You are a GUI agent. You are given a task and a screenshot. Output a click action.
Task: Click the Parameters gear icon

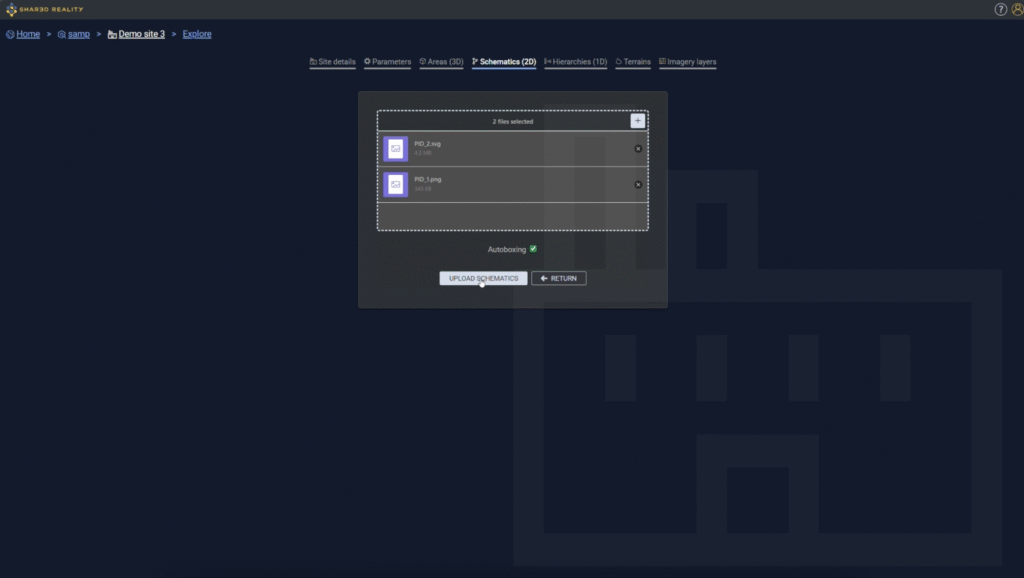click(368, 61)
